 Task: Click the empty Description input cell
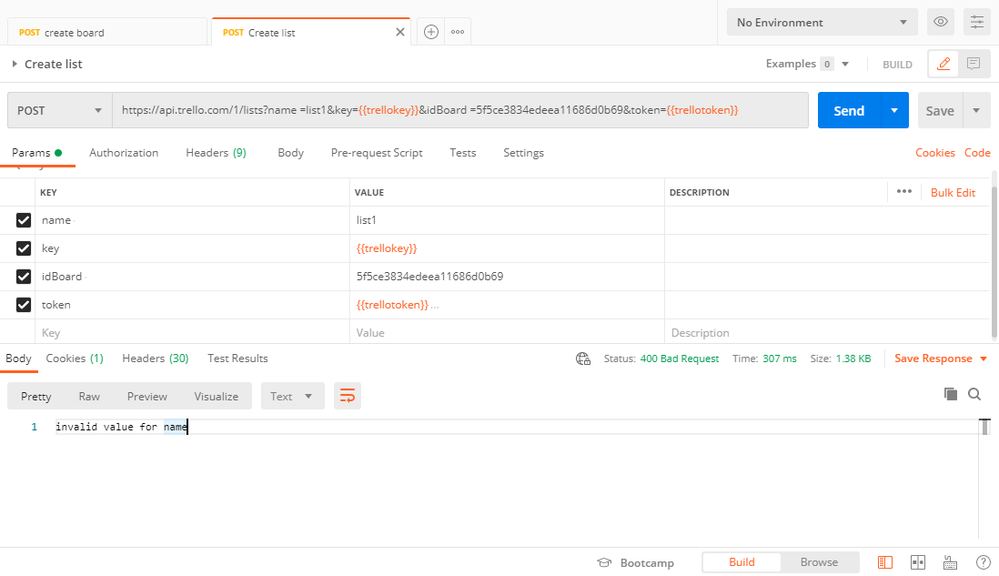(x=827, y=333)
